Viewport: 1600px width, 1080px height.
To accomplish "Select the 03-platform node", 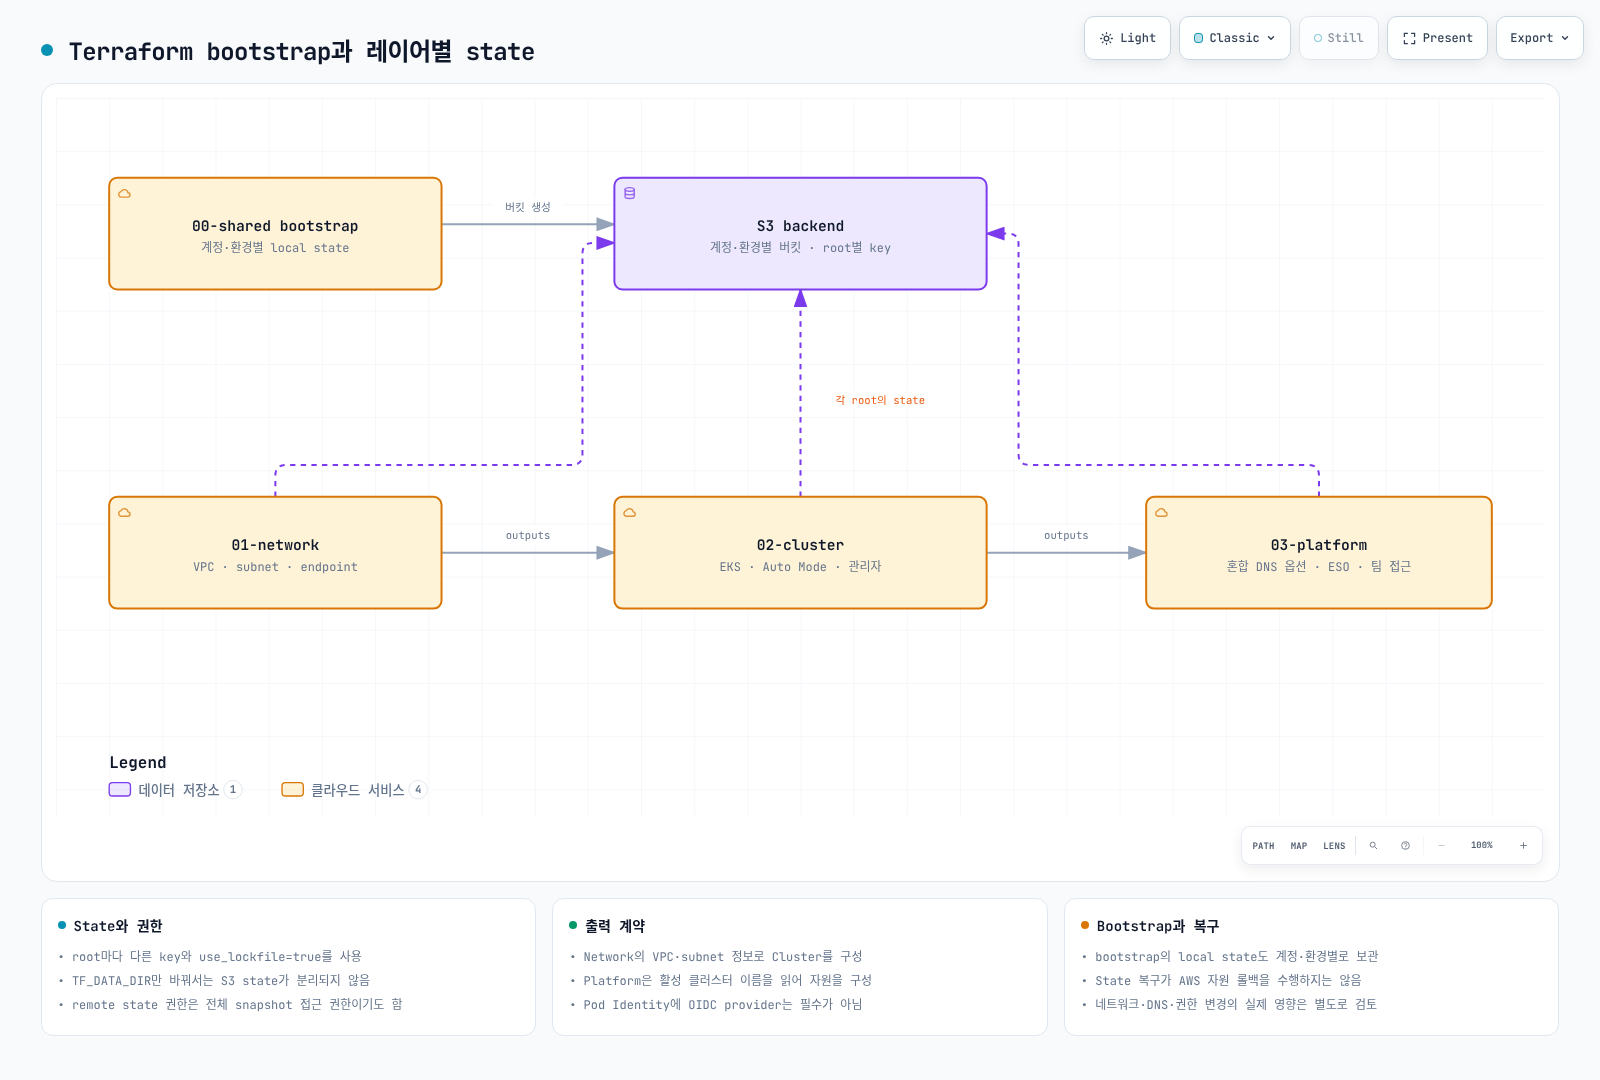I will click(1319, 553).
